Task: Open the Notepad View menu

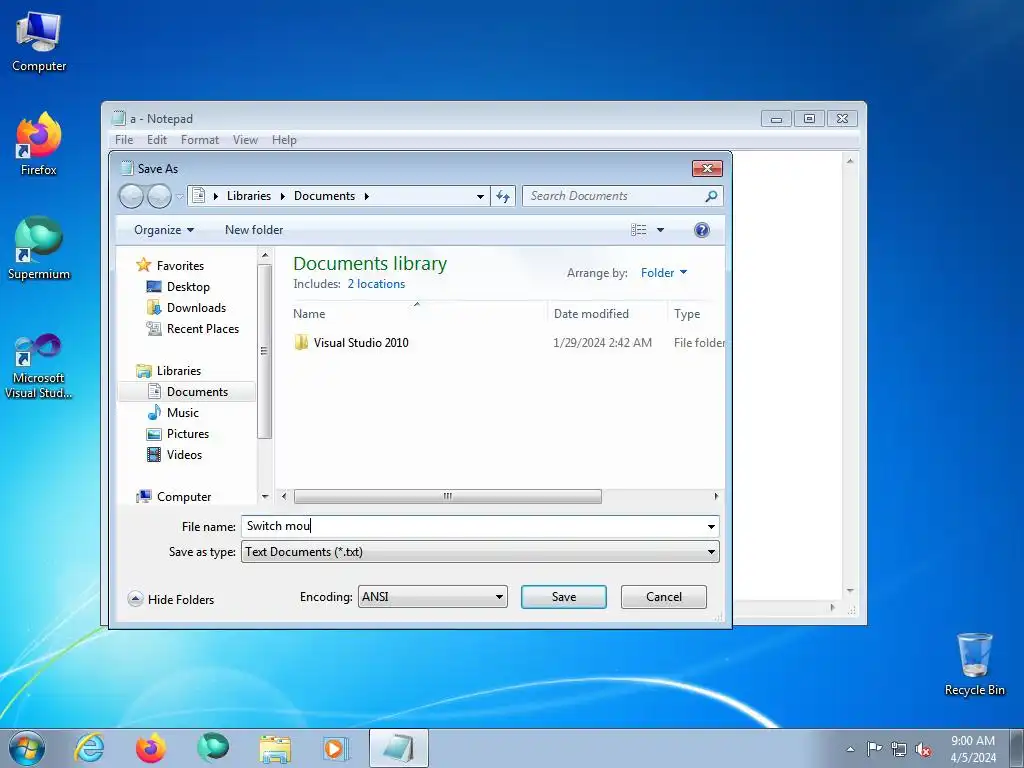Action: (245, 140)
